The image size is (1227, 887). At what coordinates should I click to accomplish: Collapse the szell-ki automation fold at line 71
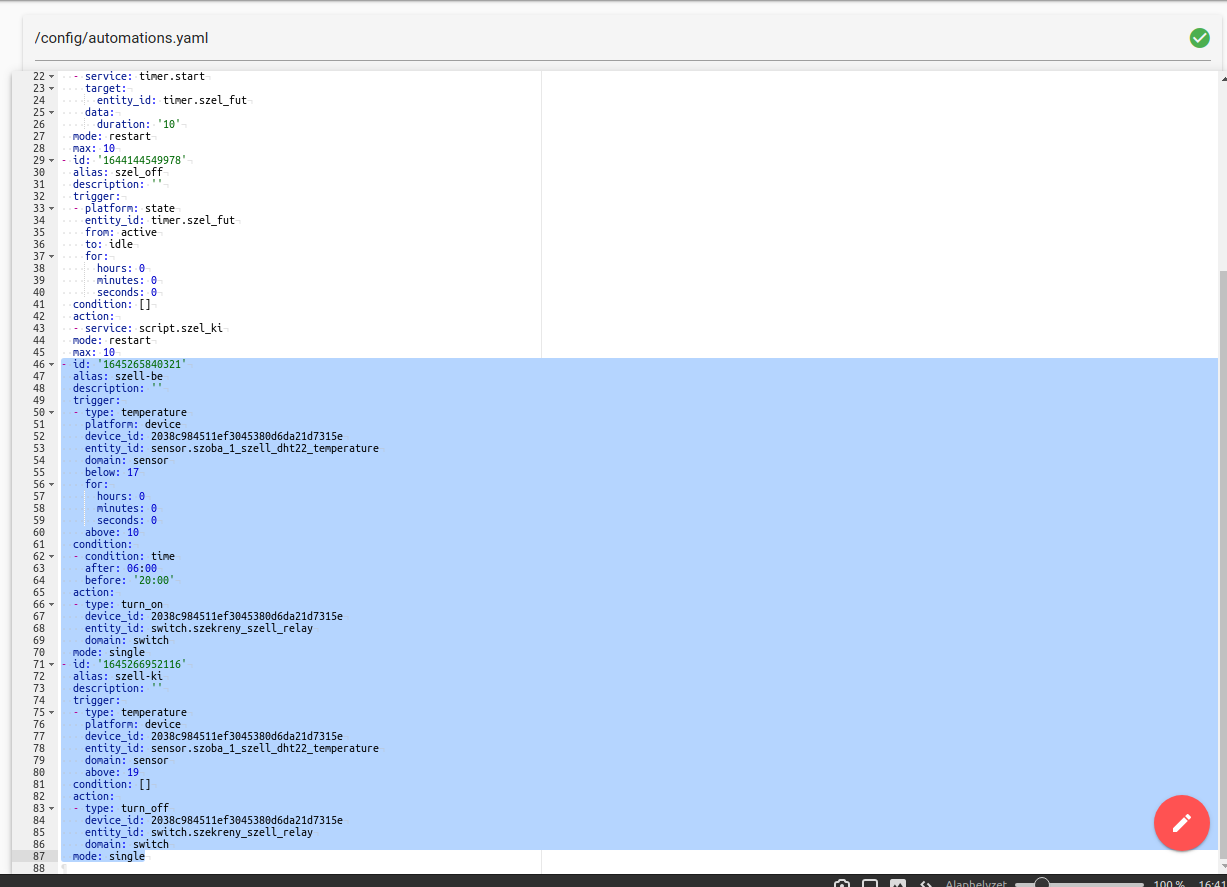(53, 664)
